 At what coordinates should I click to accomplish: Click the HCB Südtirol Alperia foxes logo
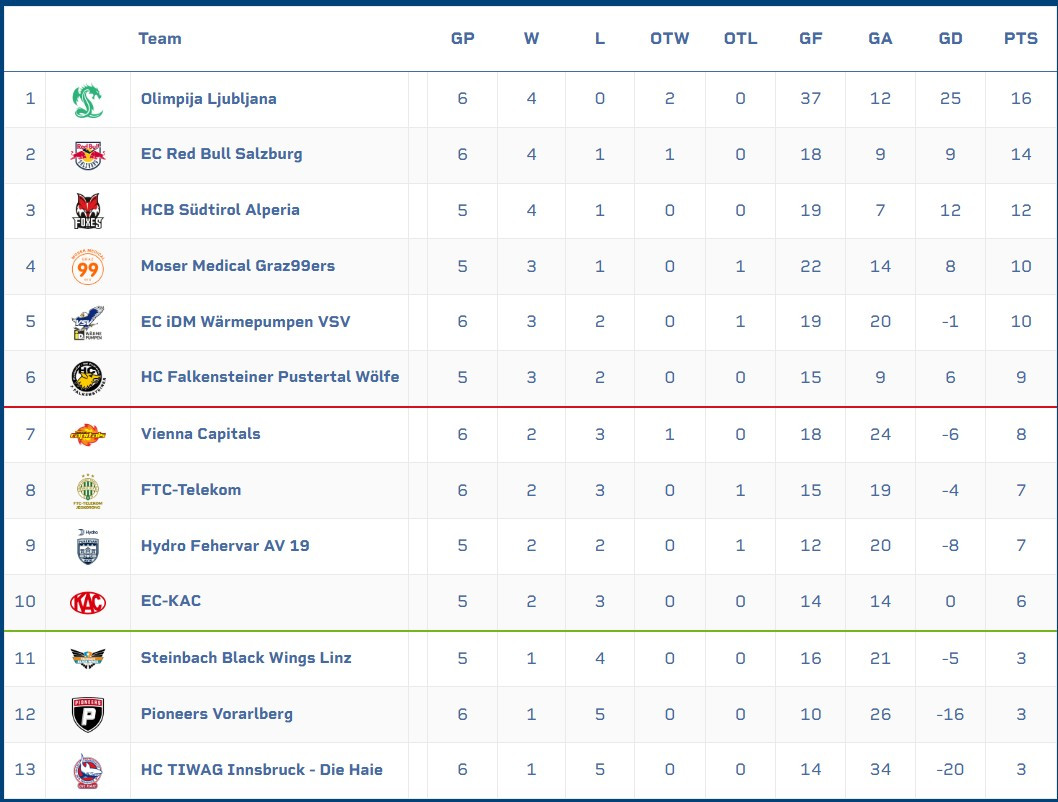click(x=87, y=211)
